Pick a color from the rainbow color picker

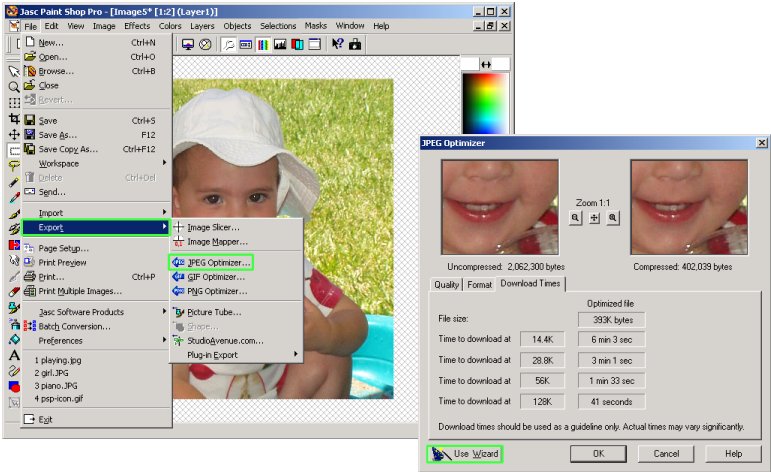click(x=485, y=103)
